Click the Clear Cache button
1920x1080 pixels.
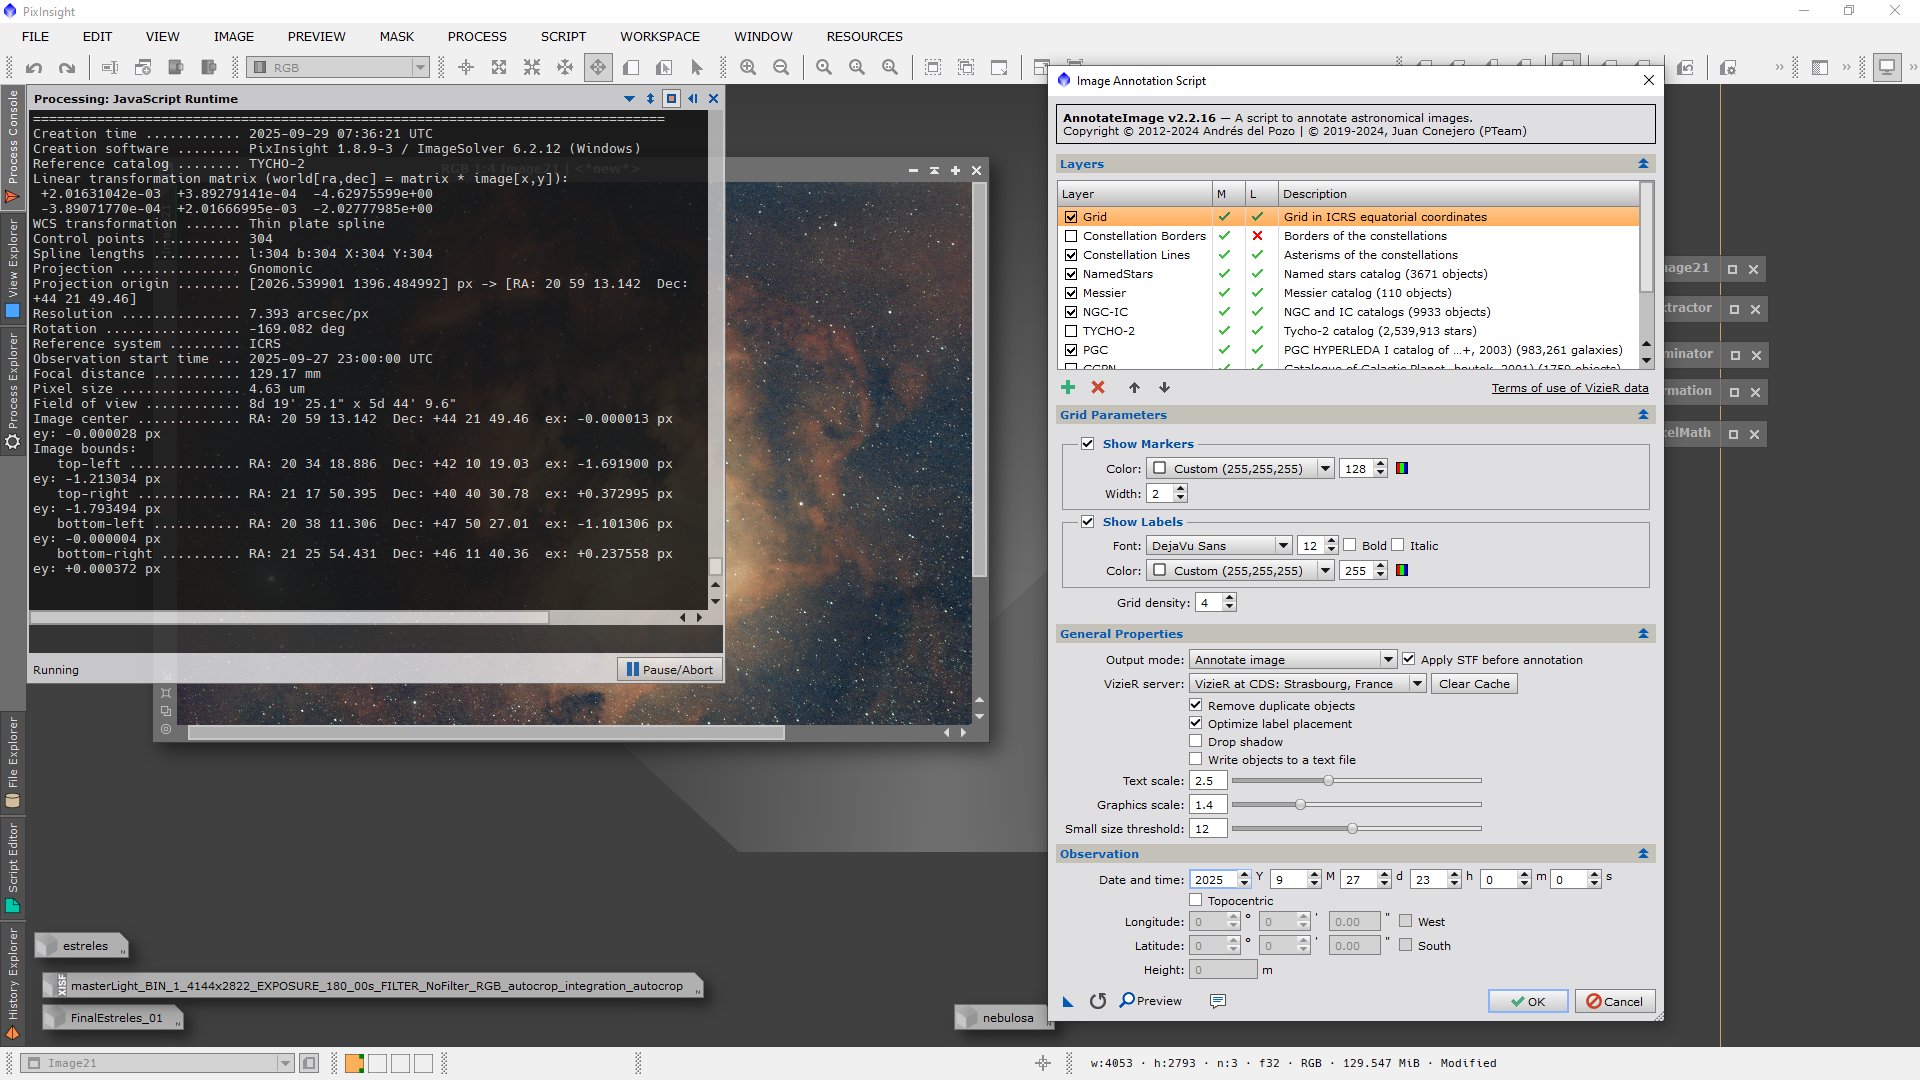(x=1474, y=683)
